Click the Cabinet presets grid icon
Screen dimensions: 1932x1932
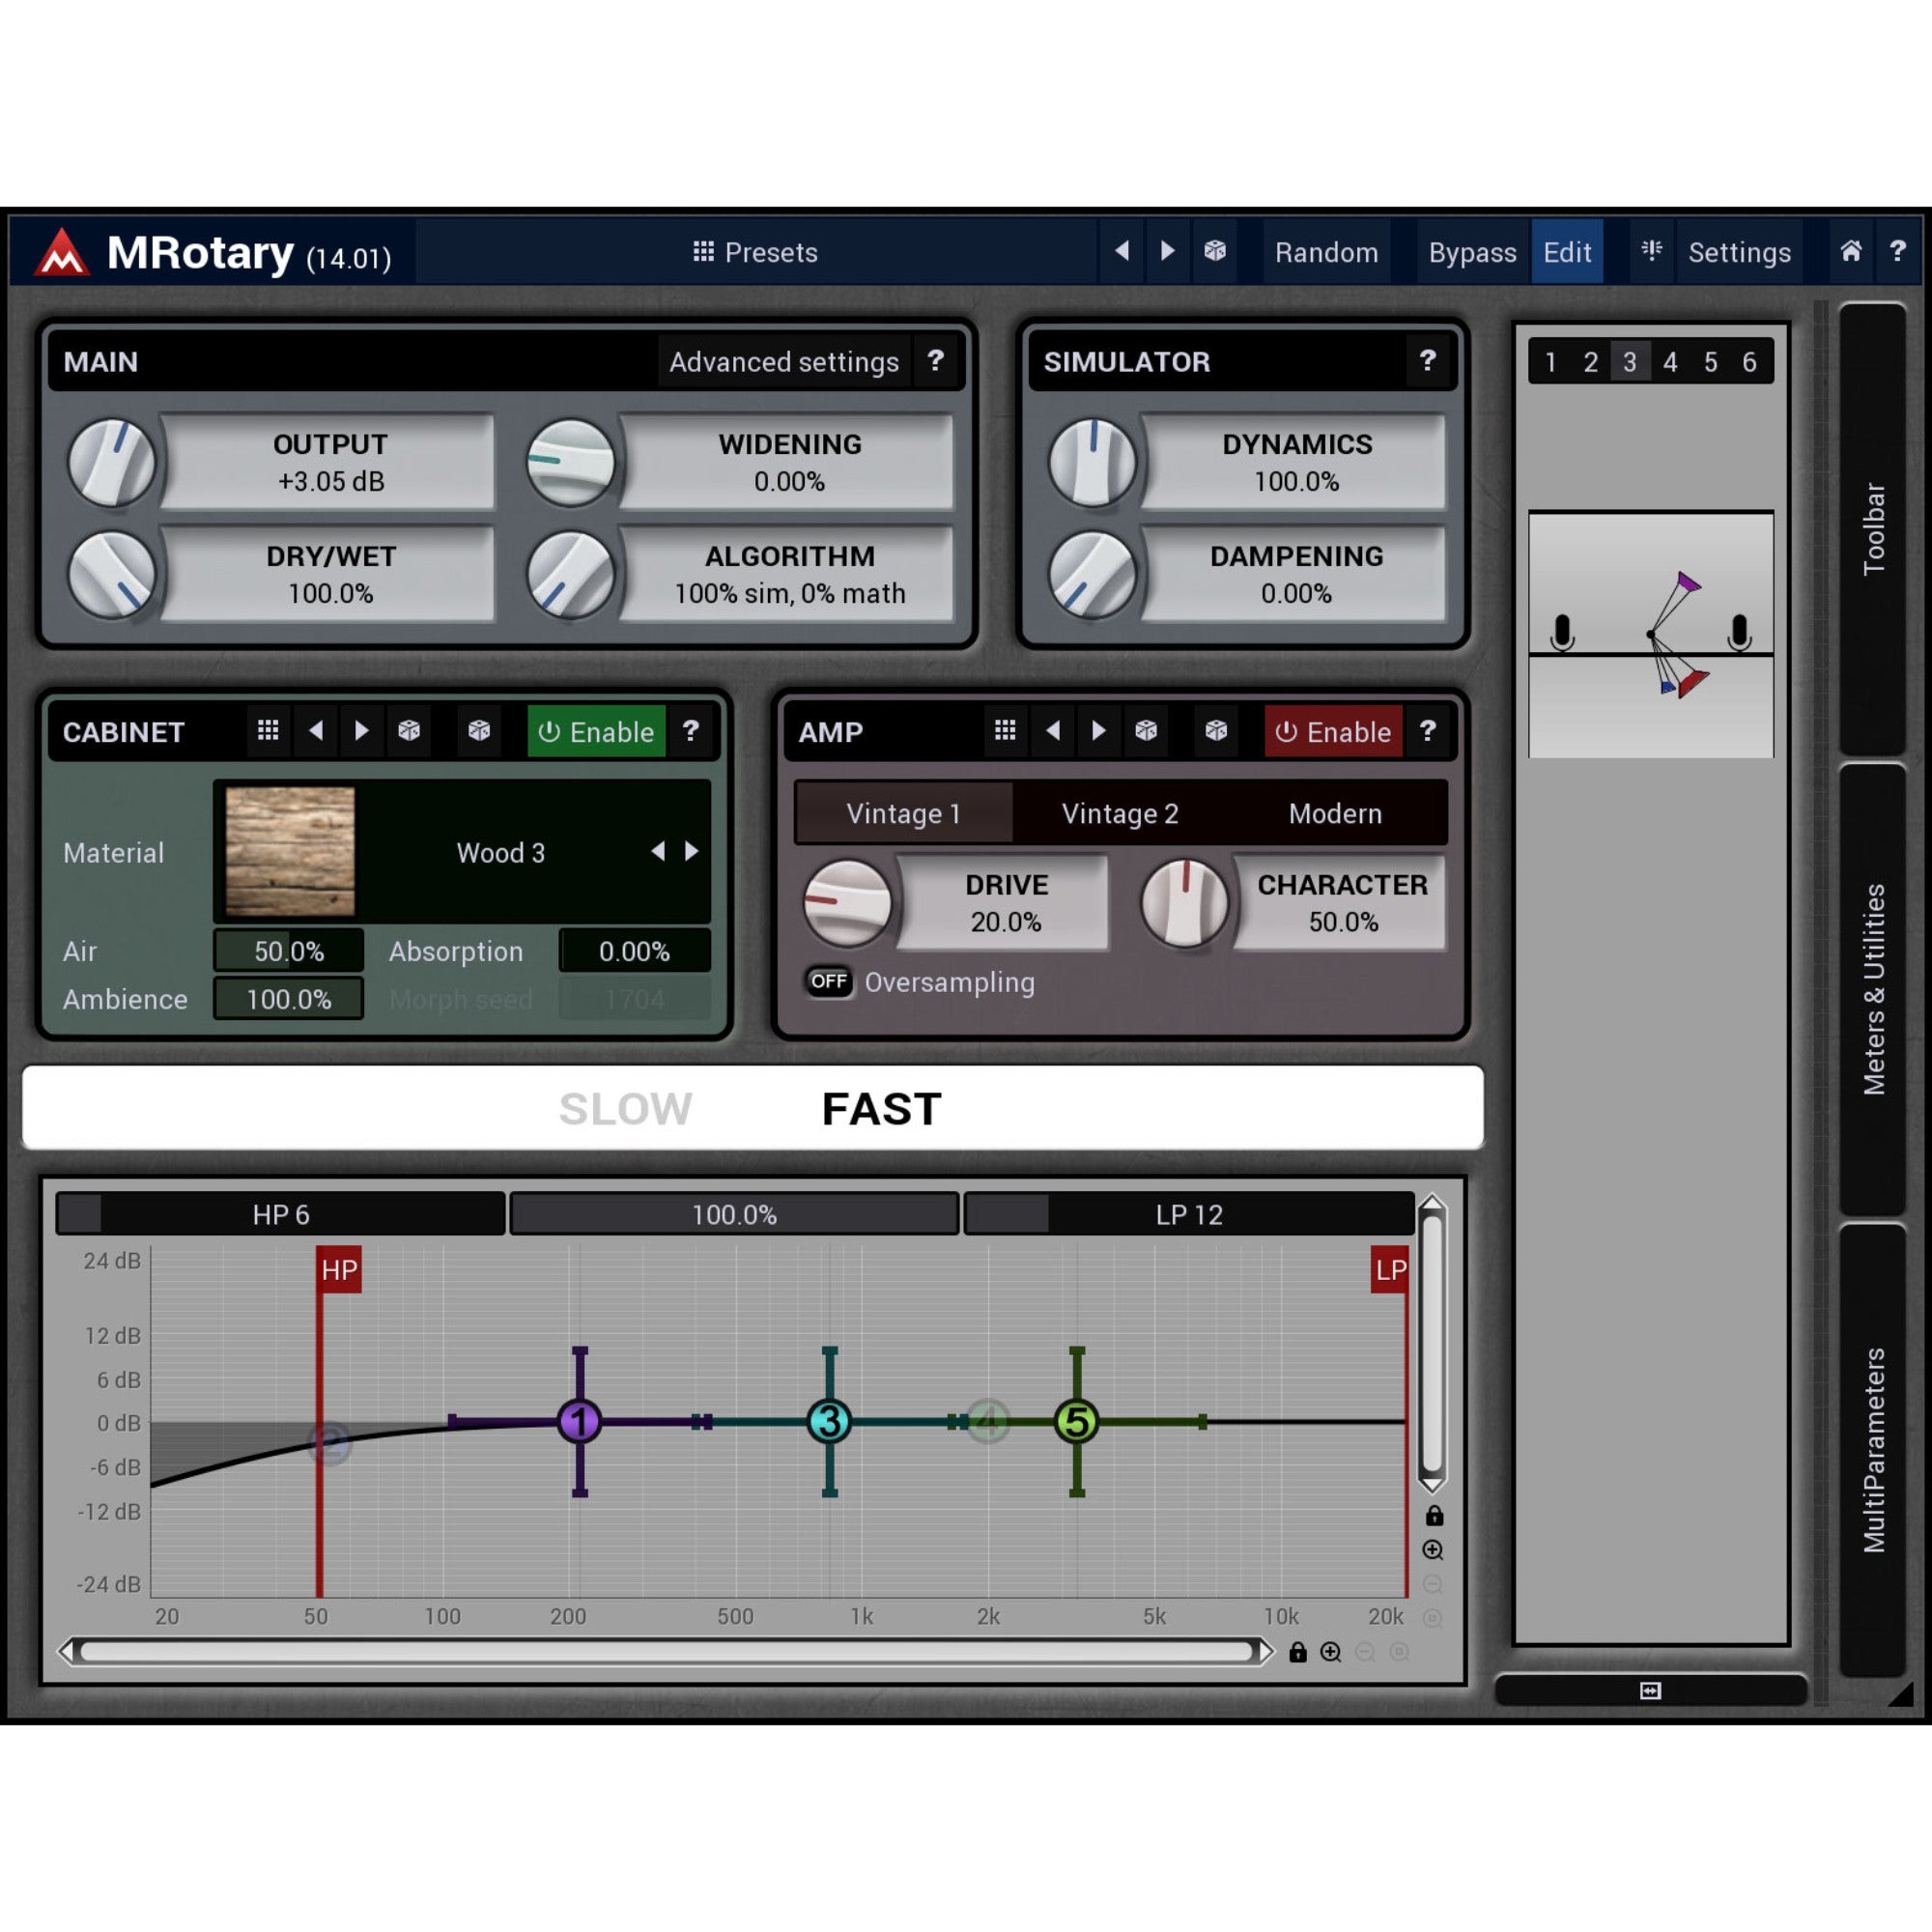268,731
